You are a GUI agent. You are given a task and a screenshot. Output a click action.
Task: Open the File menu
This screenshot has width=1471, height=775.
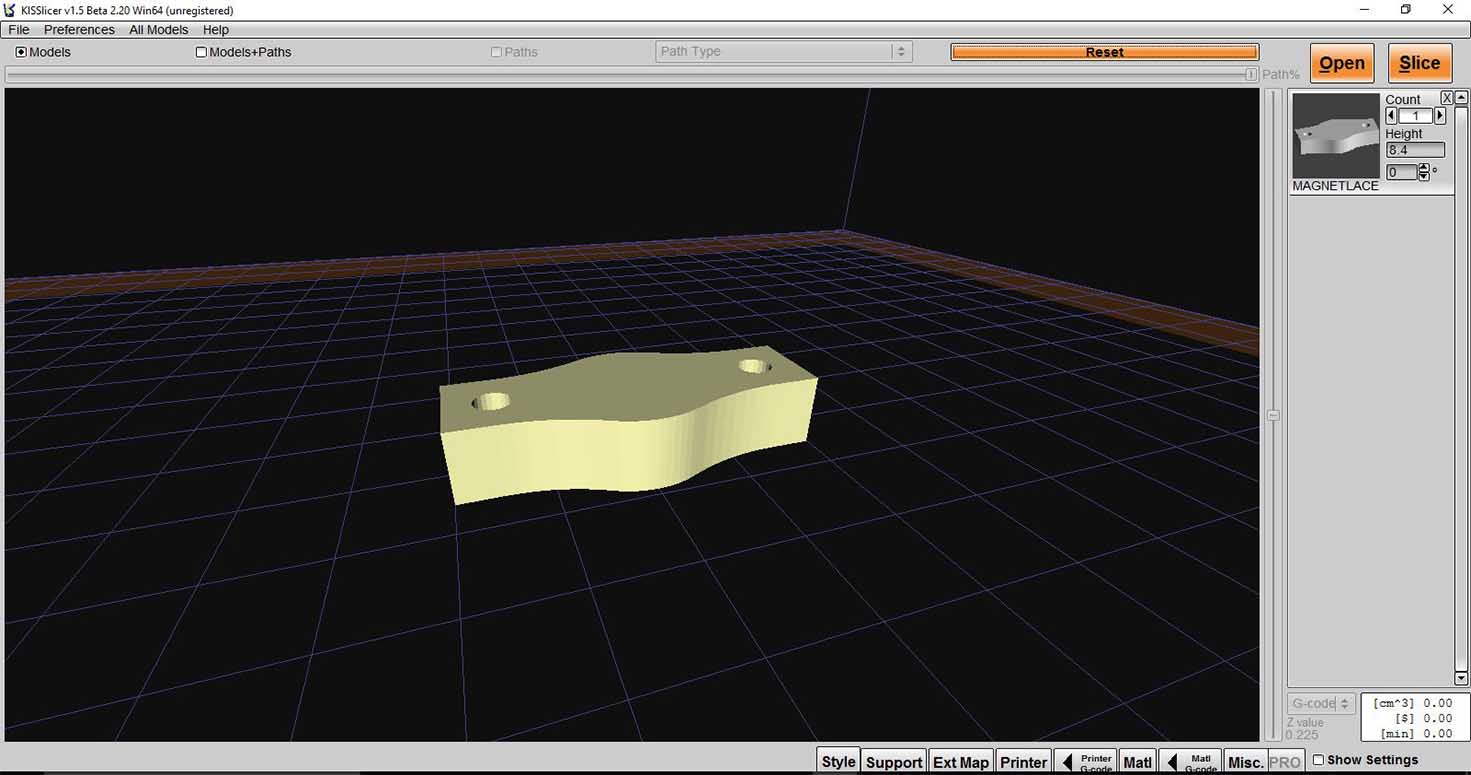[19, 30]
